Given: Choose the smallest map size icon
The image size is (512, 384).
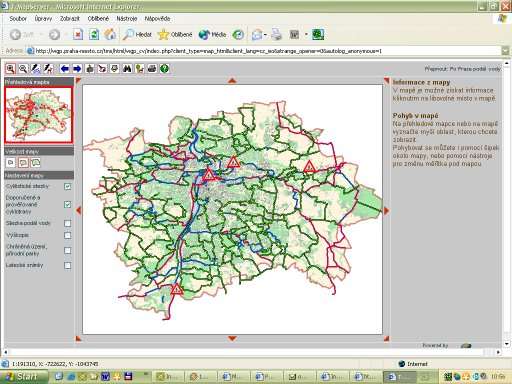Looking at the screenshot, I should coord(11,163).
